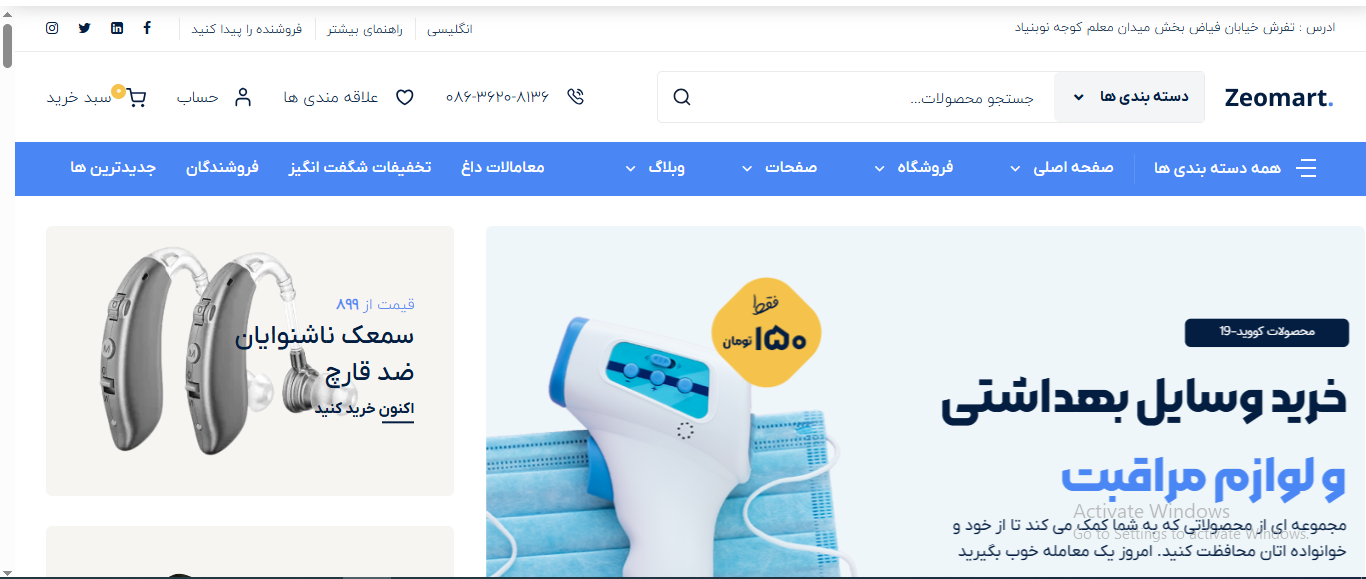Open the hamburger all-categories menu icon

1306,168
